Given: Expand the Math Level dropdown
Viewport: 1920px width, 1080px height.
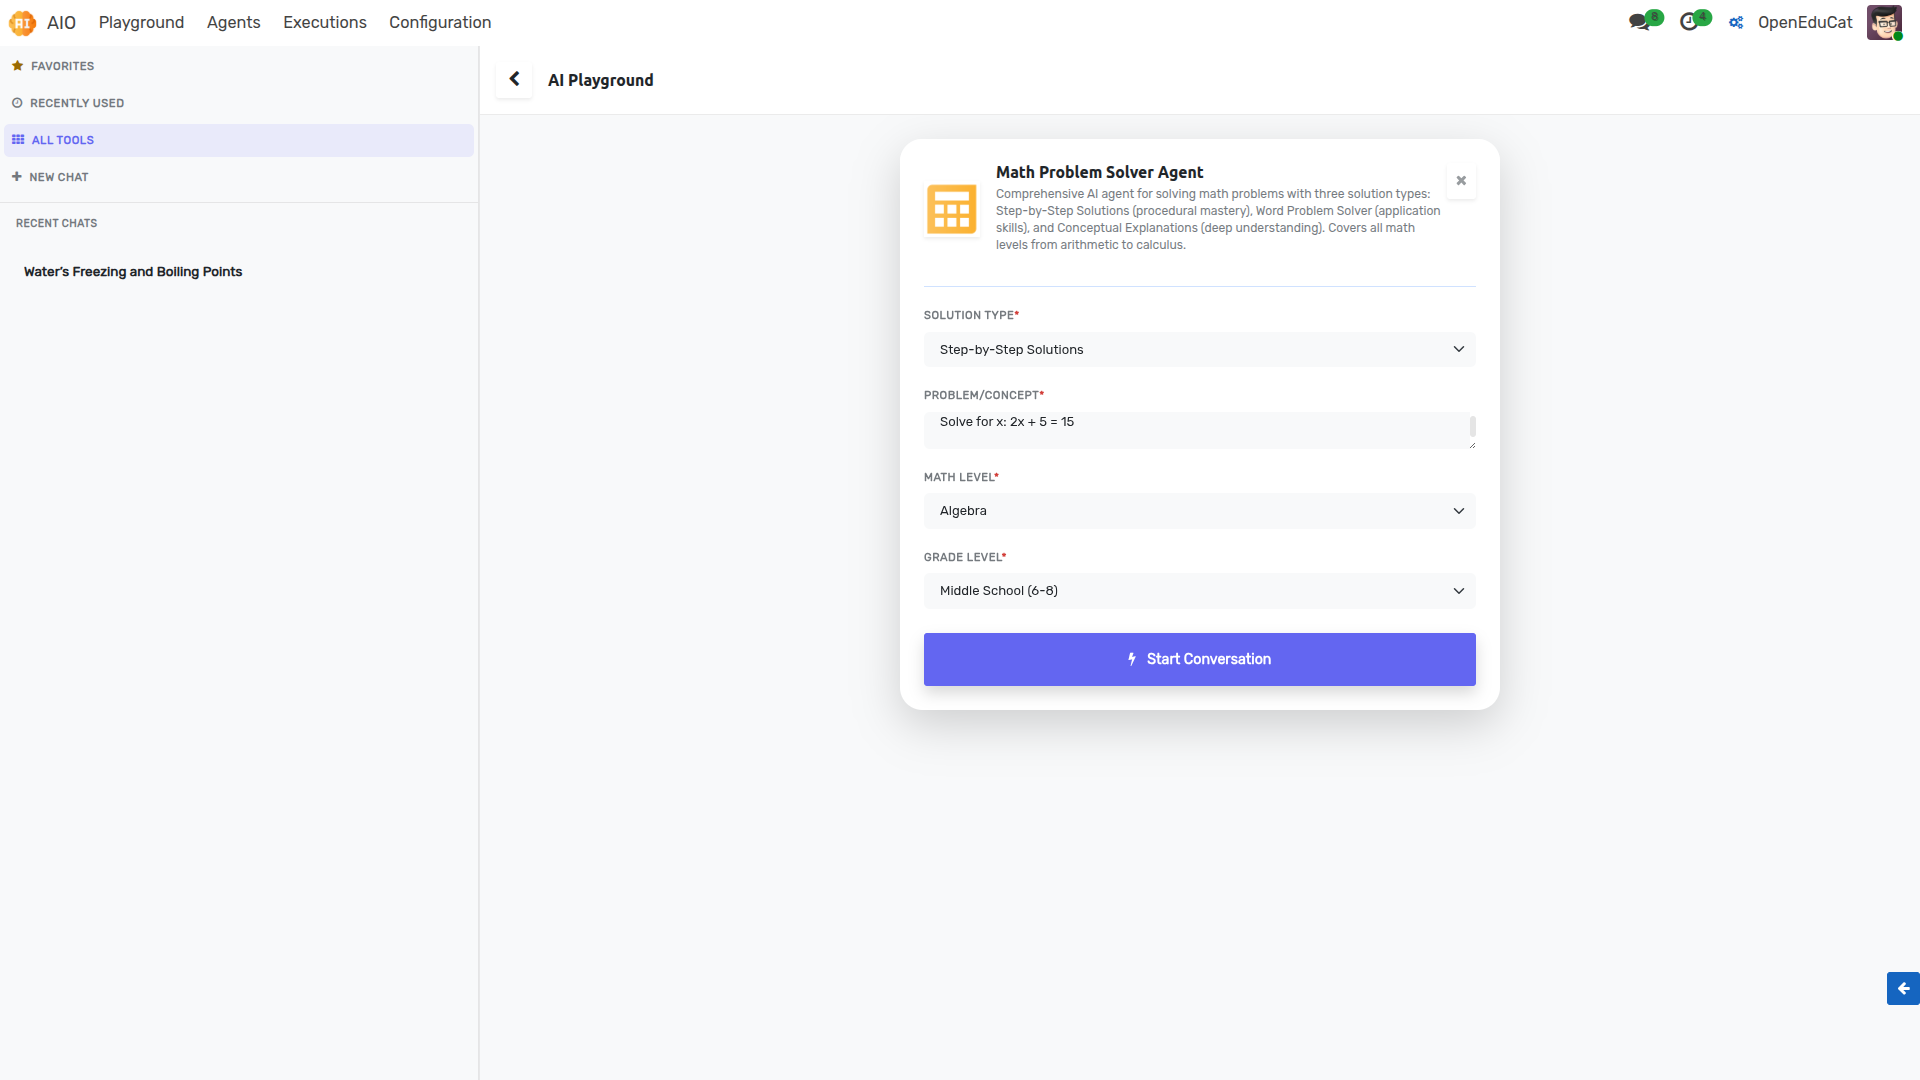Looking at the screenshot, I should point(1199,511).
